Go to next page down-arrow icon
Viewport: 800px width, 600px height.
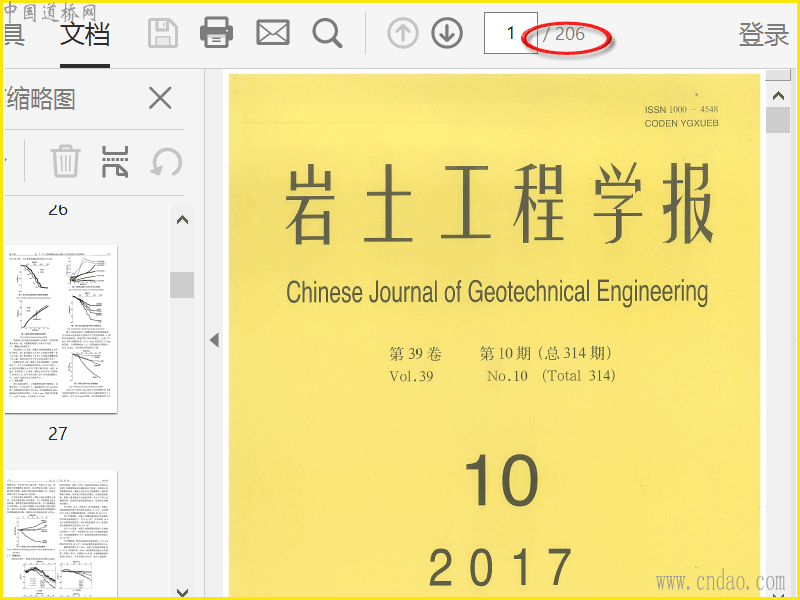(447, 34)
